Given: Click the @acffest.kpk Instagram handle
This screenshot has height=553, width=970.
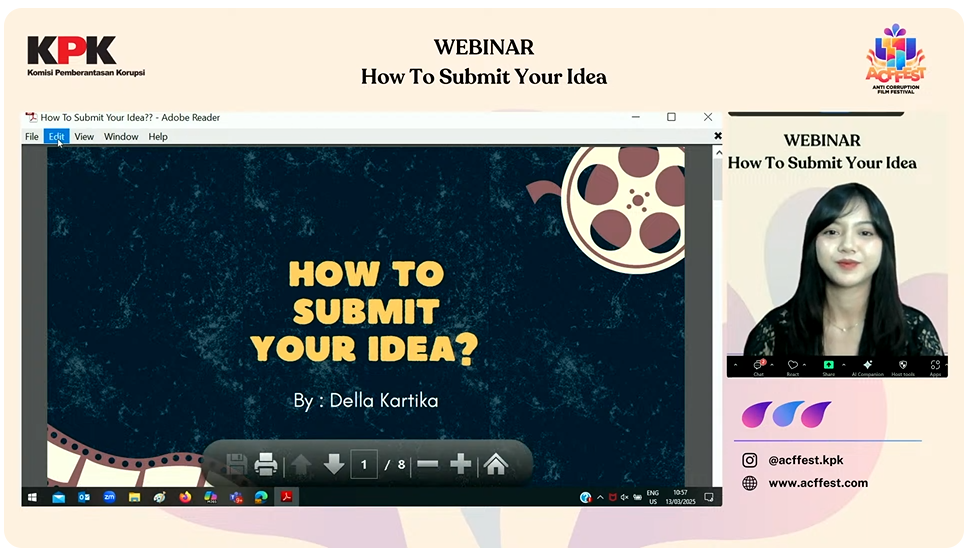Looking at the screenshot, I should click(805, 460).
